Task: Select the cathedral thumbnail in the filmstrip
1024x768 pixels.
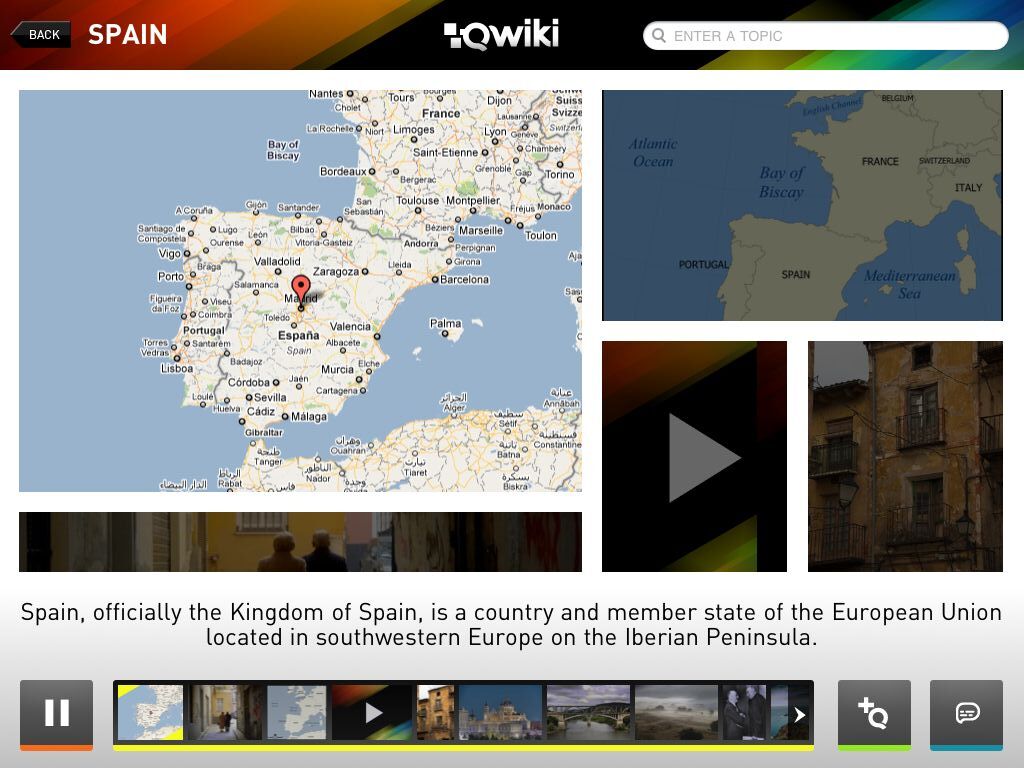Action: pyautogui.click(x=501, y=712)
